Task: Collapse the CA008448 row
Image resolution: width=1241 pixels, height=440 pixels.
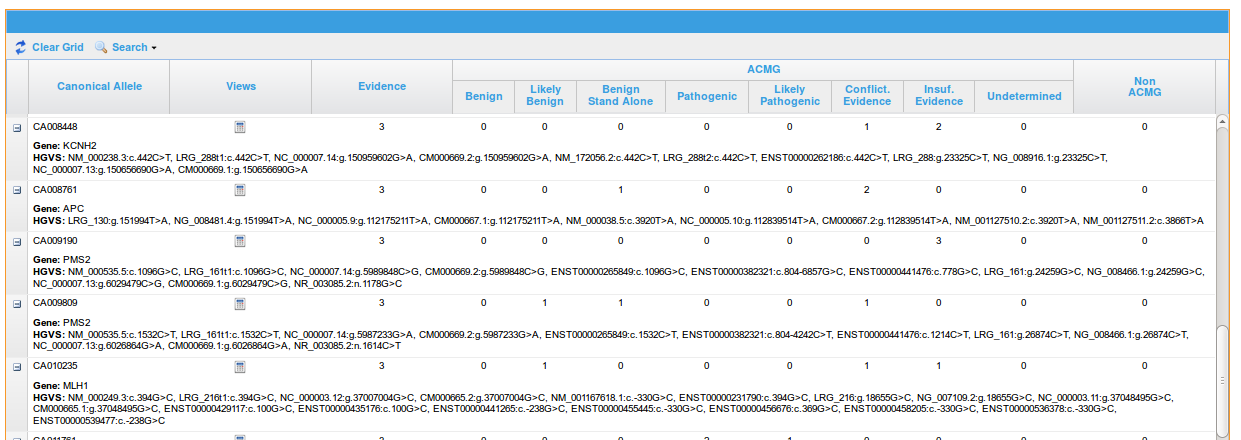Action: point(17,128)
